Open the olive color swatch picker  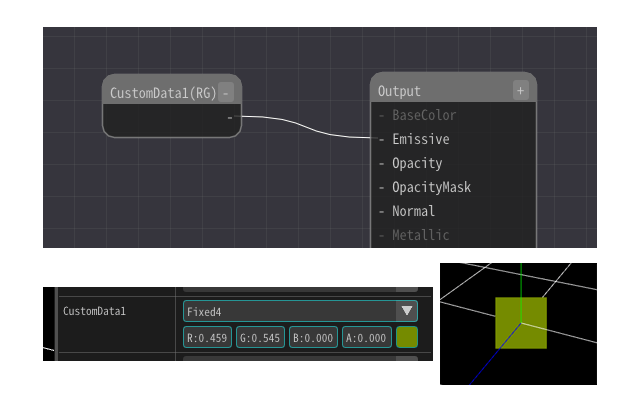tap(407, 337)
